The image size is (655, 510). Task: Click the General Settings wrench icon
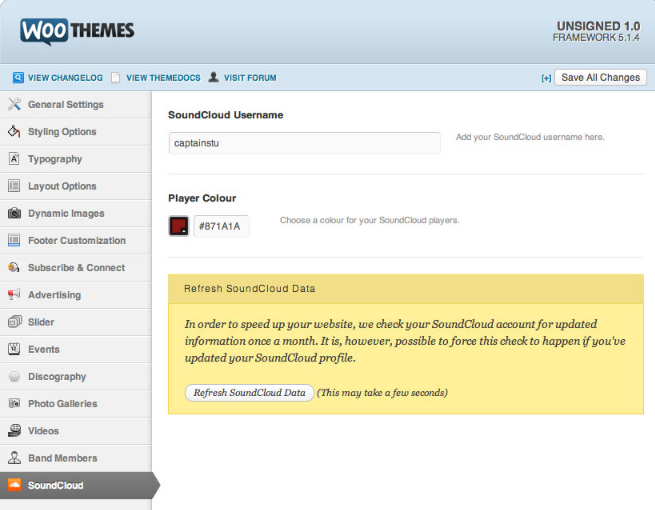(14, 104)
